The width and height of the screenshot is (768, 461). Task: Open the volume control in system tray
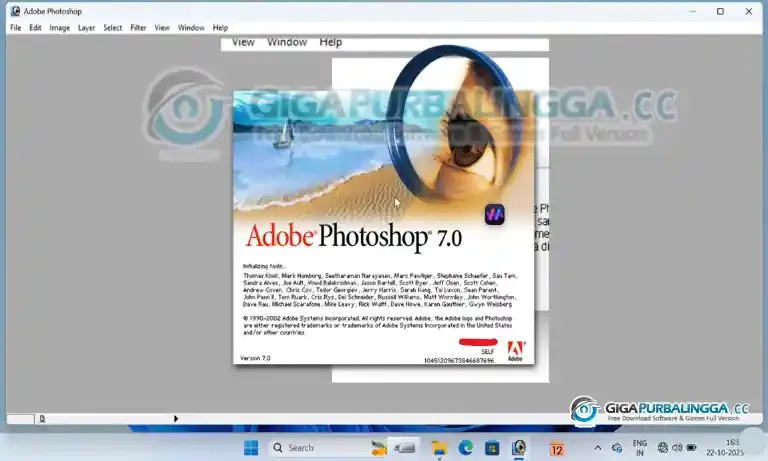pos(677,448)
